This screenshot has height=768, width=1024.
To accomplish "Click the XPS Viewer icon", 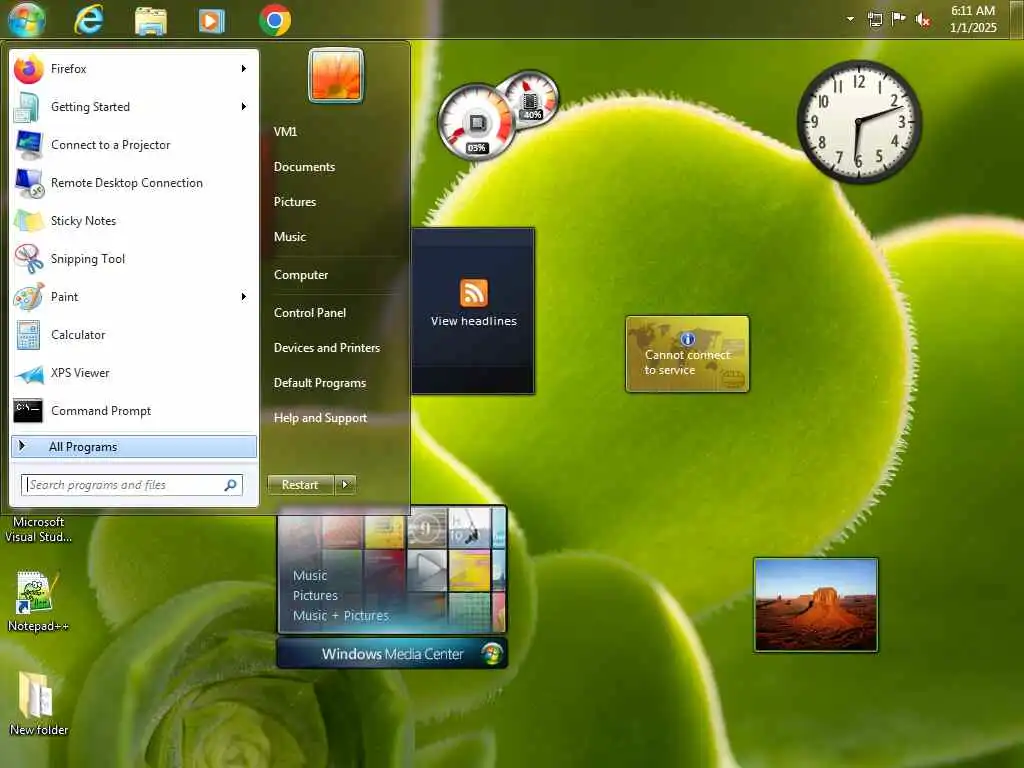I will (x=29, y=374).
